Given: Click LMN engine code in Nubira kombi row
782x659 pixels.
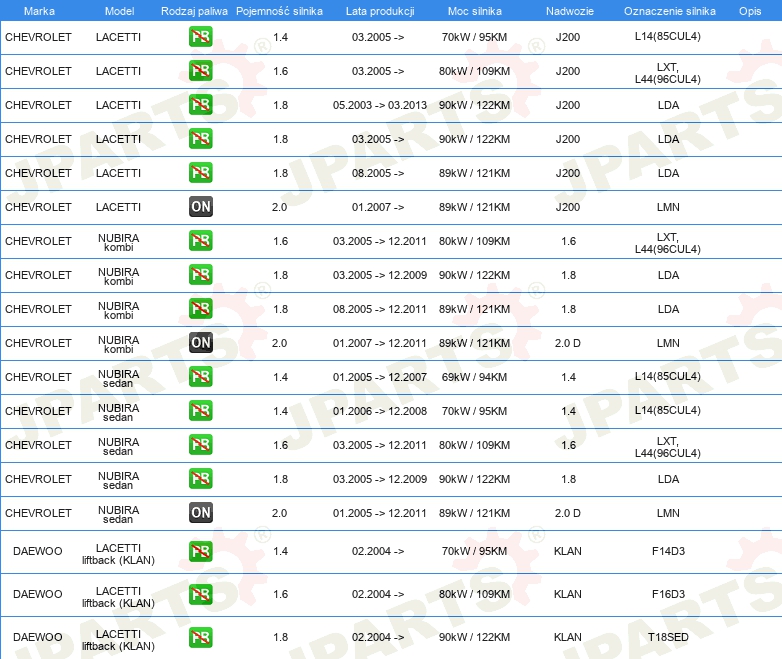Looking at the screenshot, I should click(668, 343).
